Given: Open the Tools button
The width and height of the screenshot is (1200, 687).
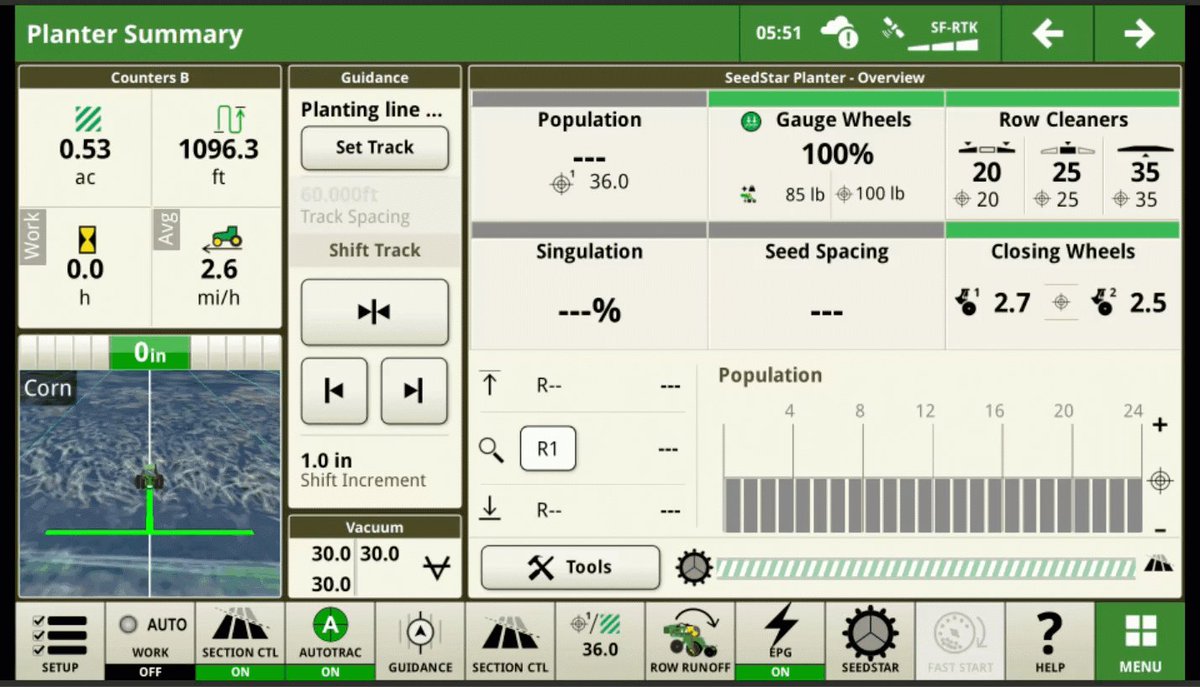Looking at the screenshot, I should [x=570, y=568].
